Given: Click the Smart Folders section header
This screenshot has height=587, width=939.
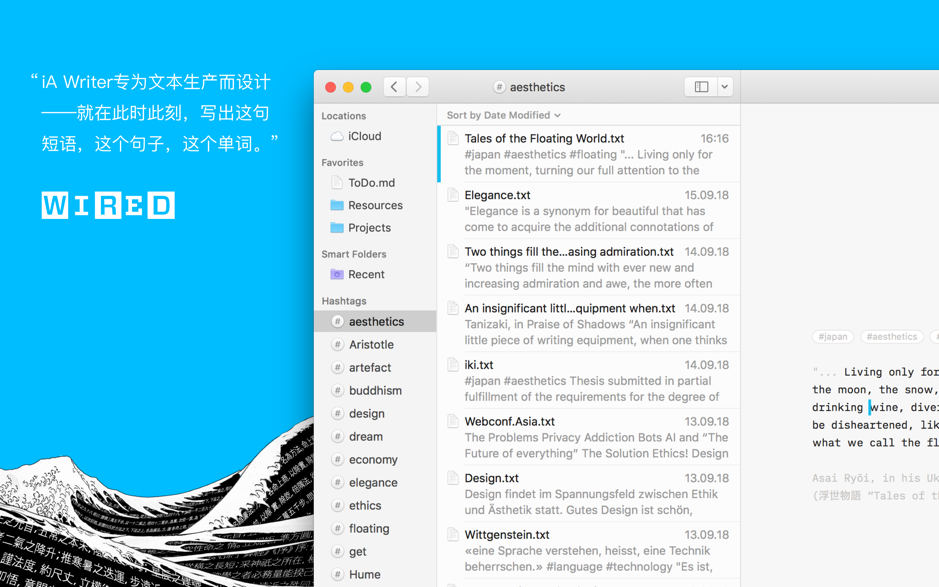Looking at the screenshot, I should click(354, 254).
